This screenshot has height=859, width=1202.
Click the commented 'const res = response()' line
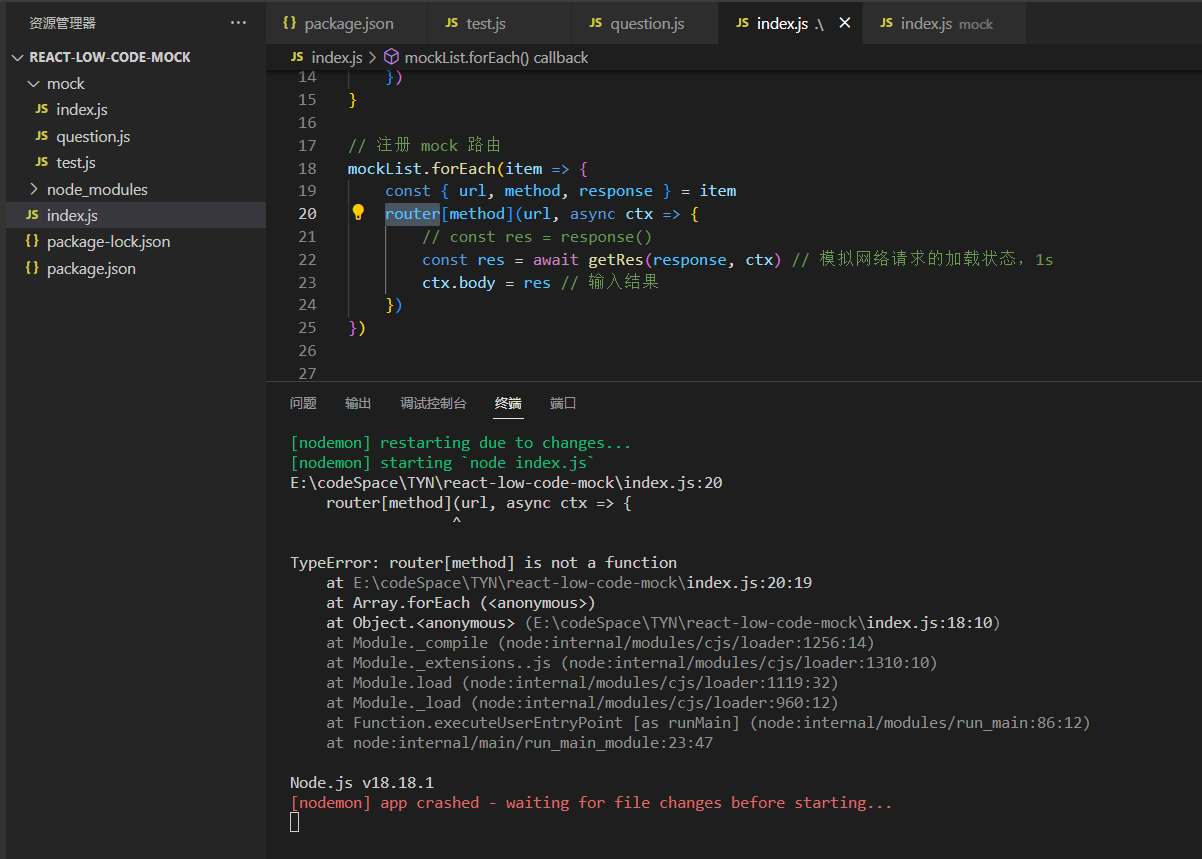[537, 236]
